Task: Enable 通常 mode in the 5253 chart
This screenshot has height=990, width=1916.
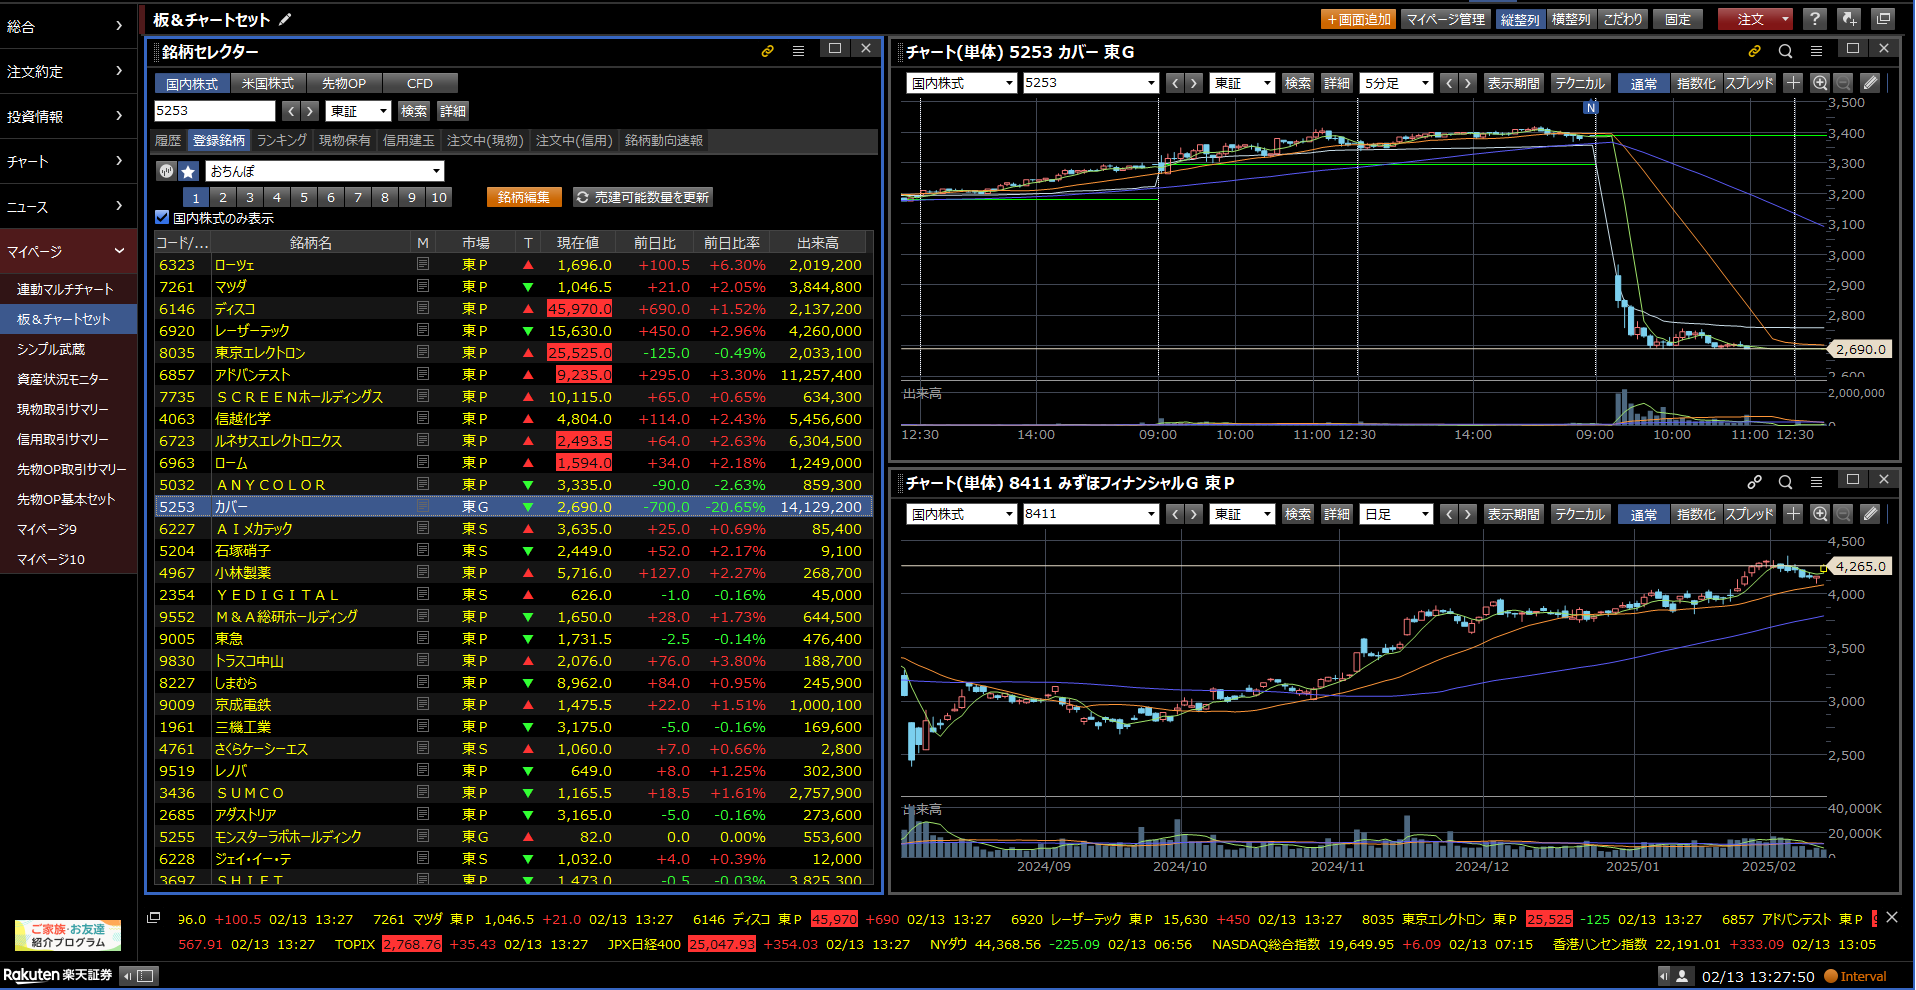Action: (x=1644, y=83)
